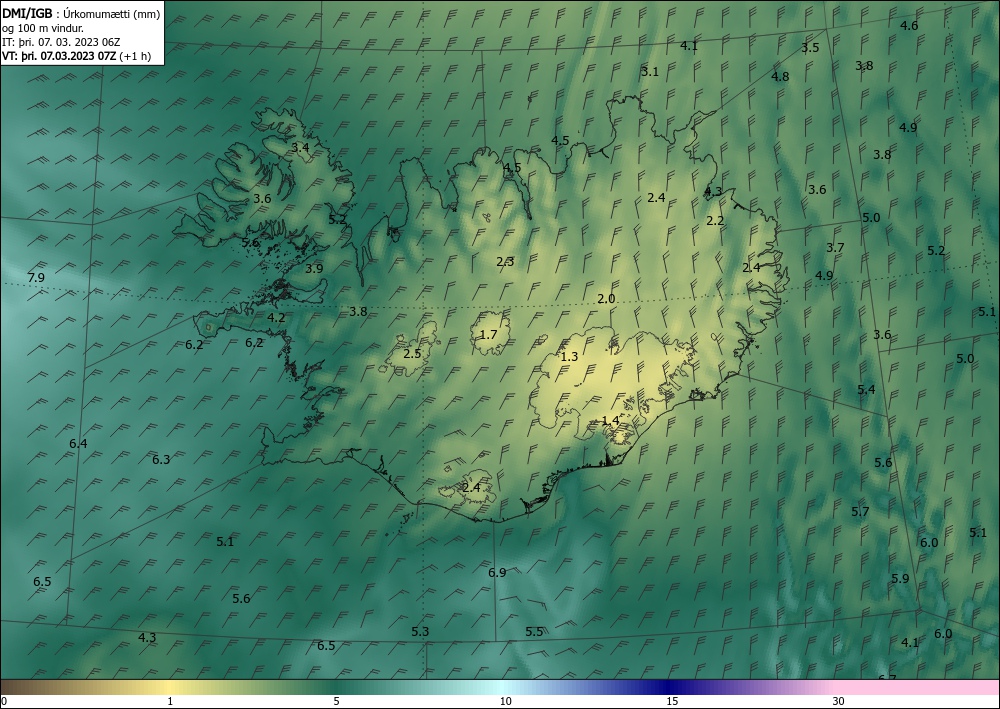Click the 2.3 value in north-central Iceland
Image resolution: width=1000 pixels, height=709 pixels.
point(505,261)
